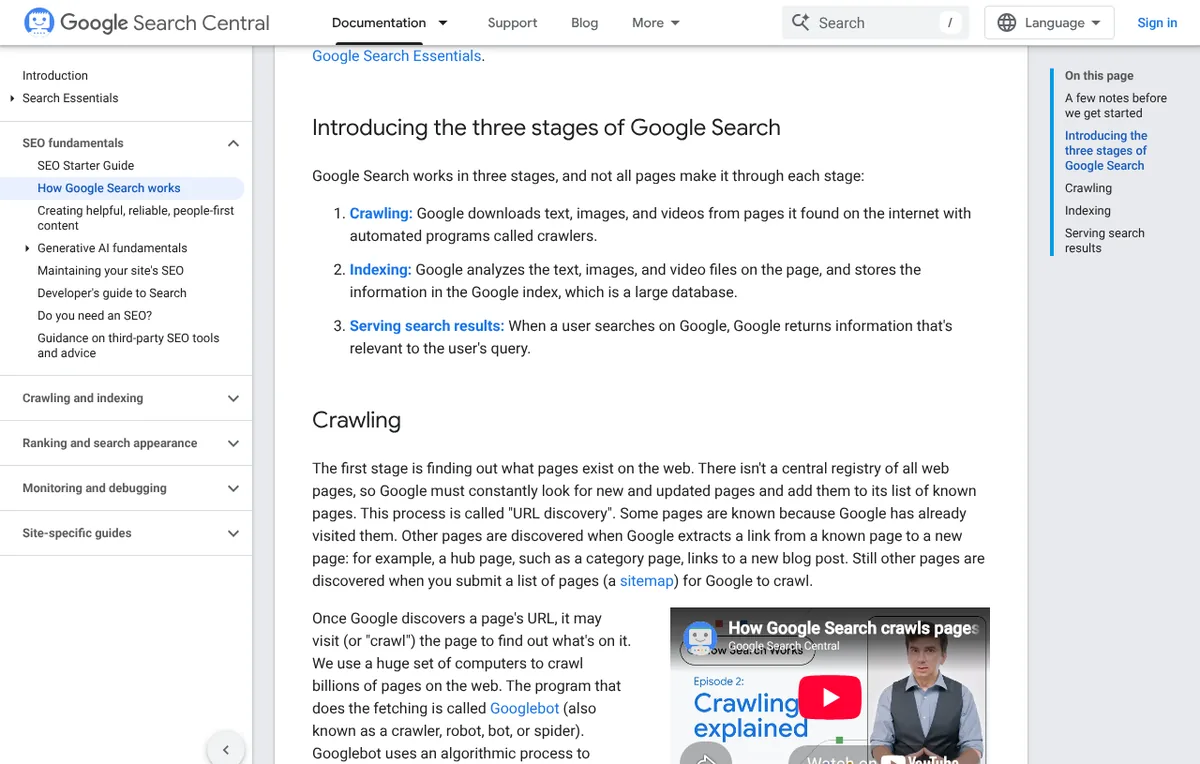1200x764 pixels.
Task: Click the Crawling section heading
Action: 356,420
